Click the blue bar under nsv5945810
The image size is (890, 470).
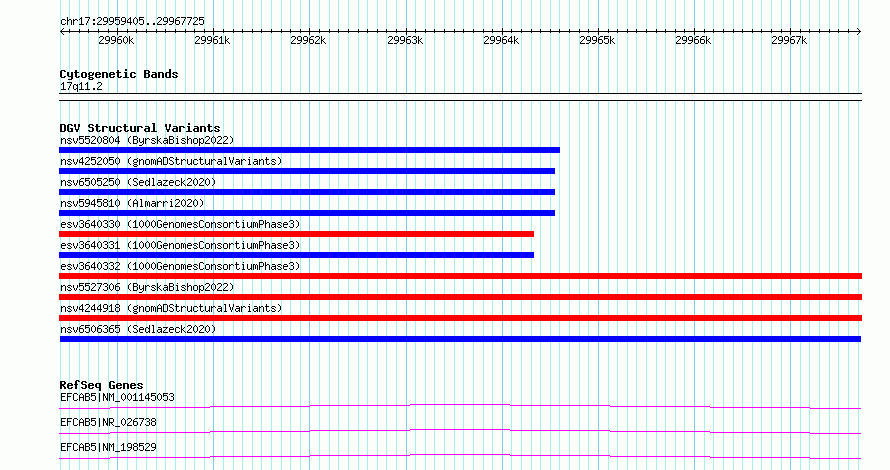point(307,213)
